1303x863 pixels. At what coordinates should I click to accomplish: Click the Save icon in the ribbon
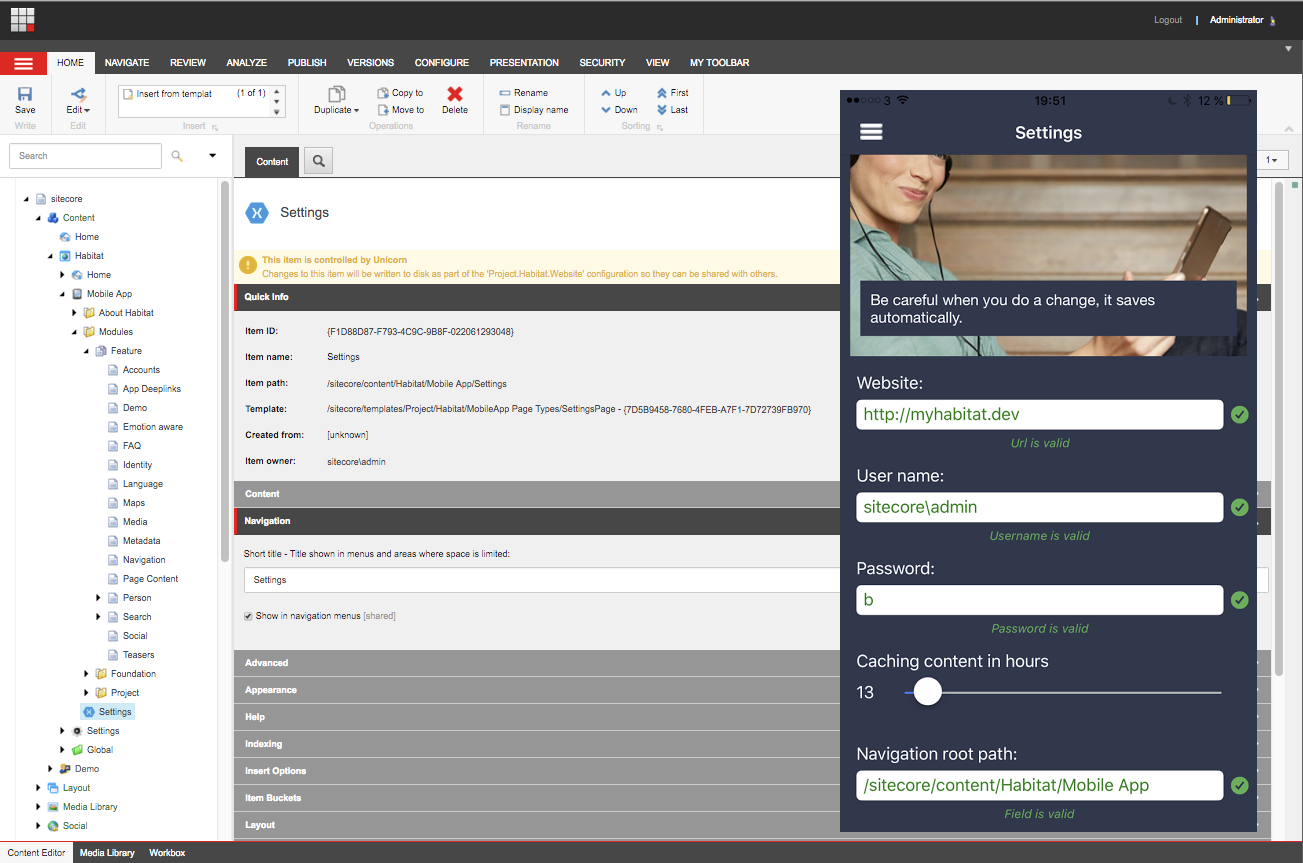tap(25, 95)
